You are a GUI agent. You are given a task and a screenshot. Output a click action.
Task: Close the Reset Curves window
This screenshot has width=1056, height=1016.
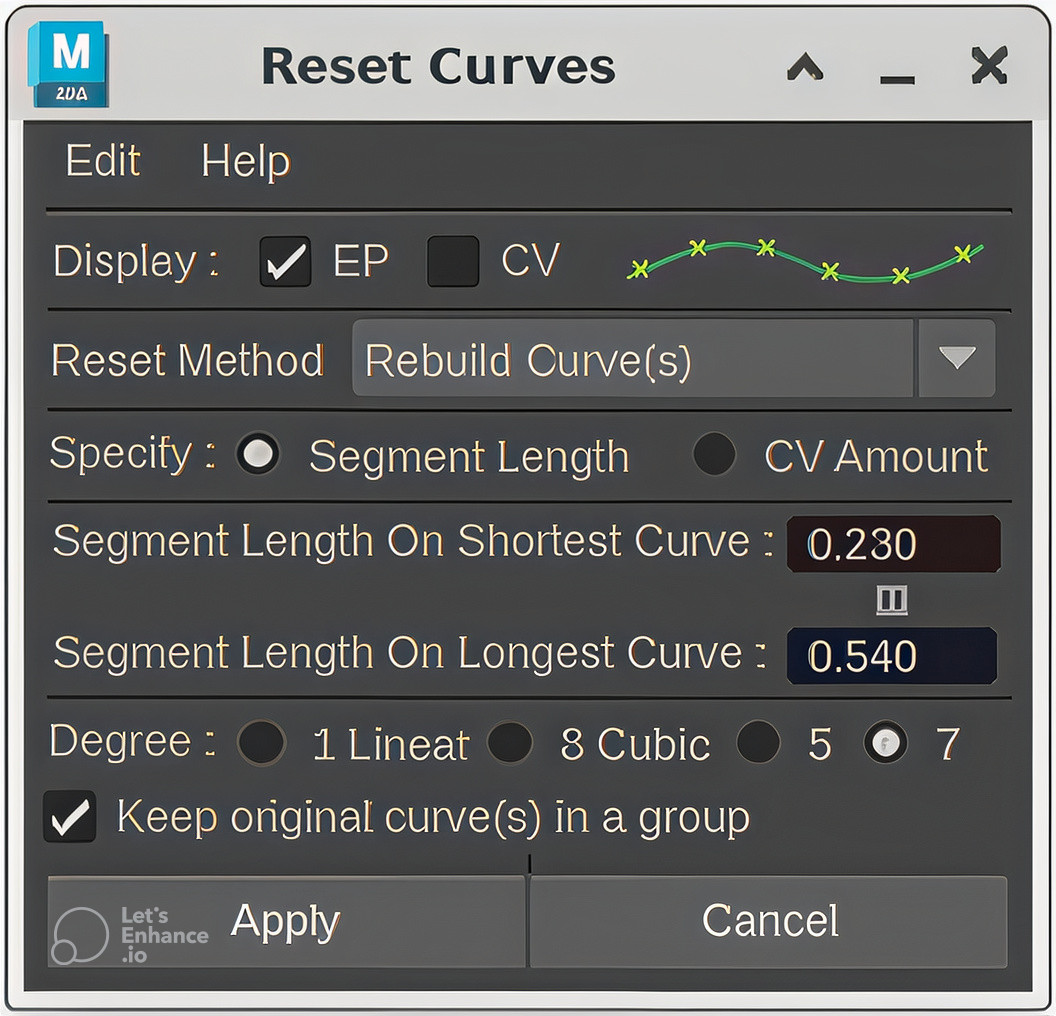(988, 67)
